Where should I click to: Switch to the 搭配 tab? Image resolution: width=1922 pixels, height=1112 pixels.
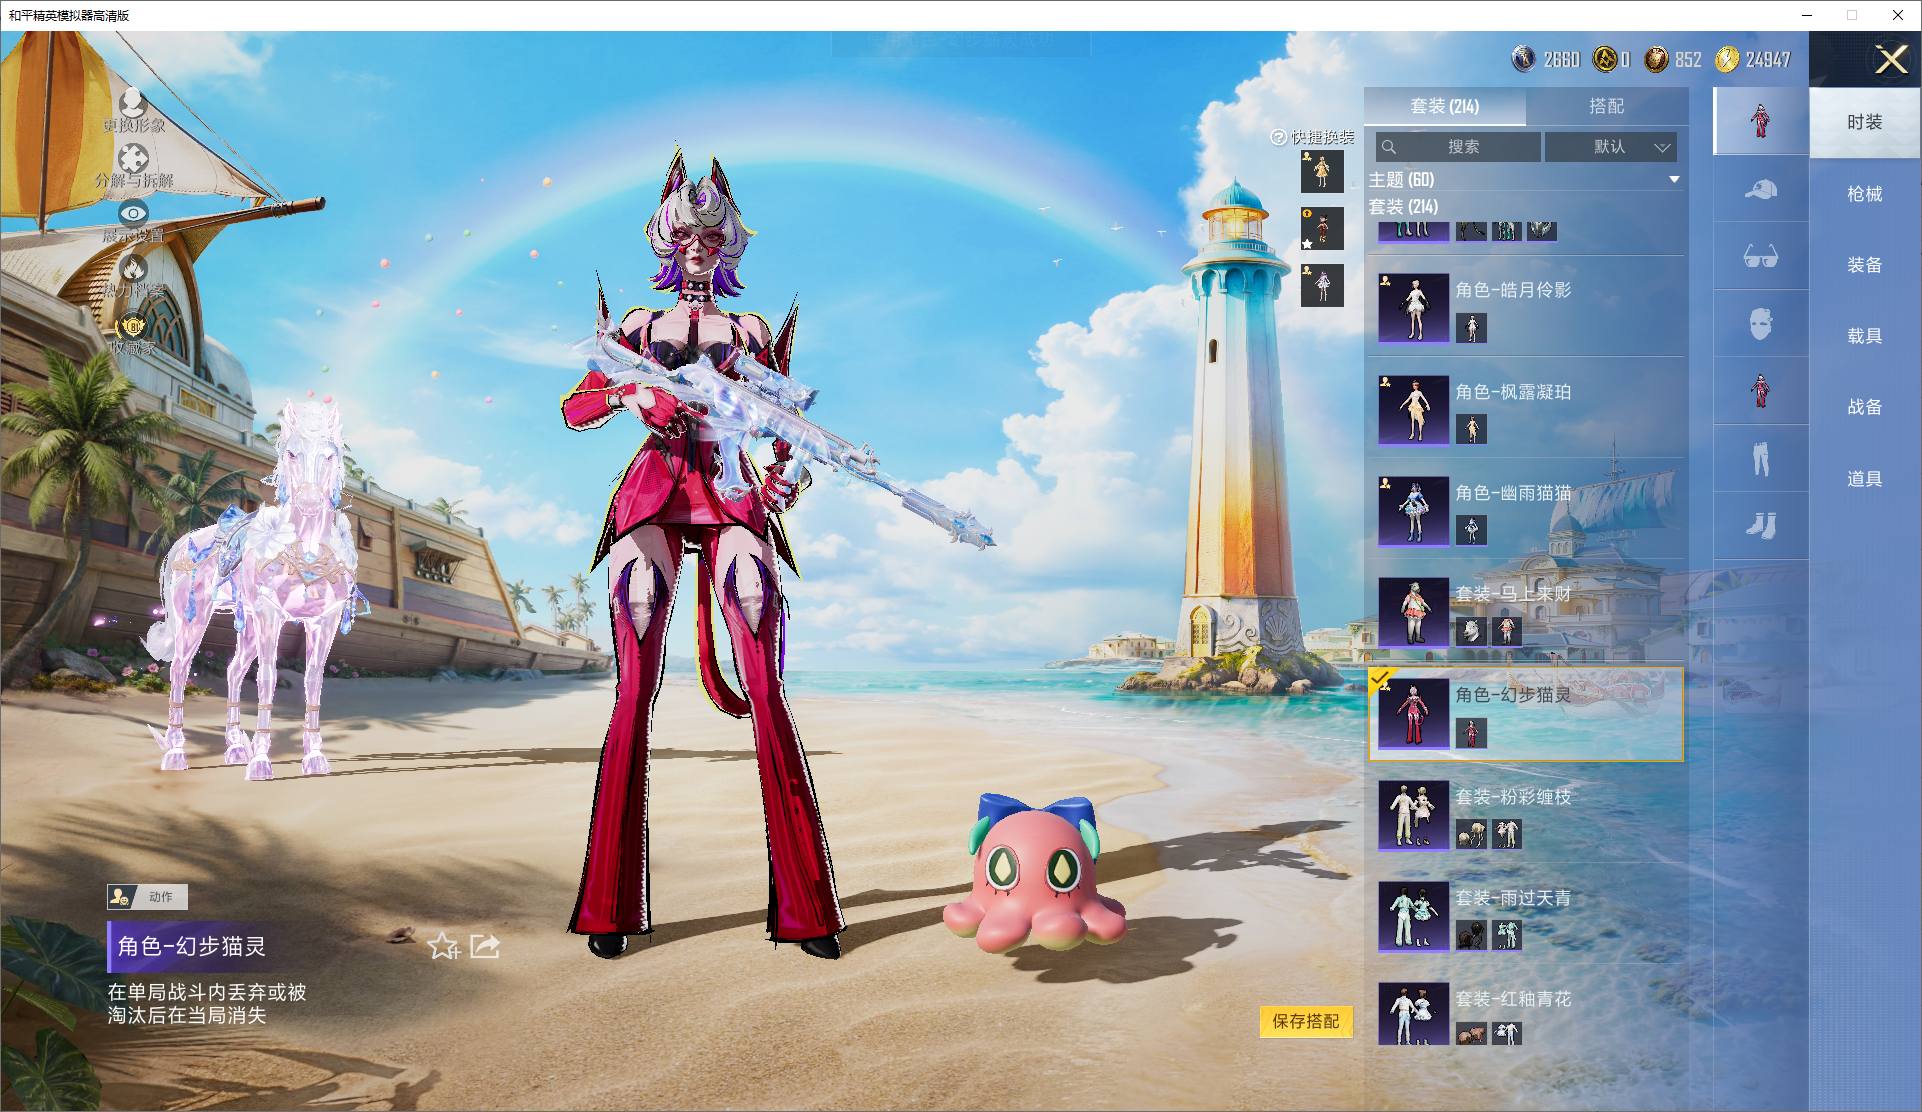tap(1606, 106)
